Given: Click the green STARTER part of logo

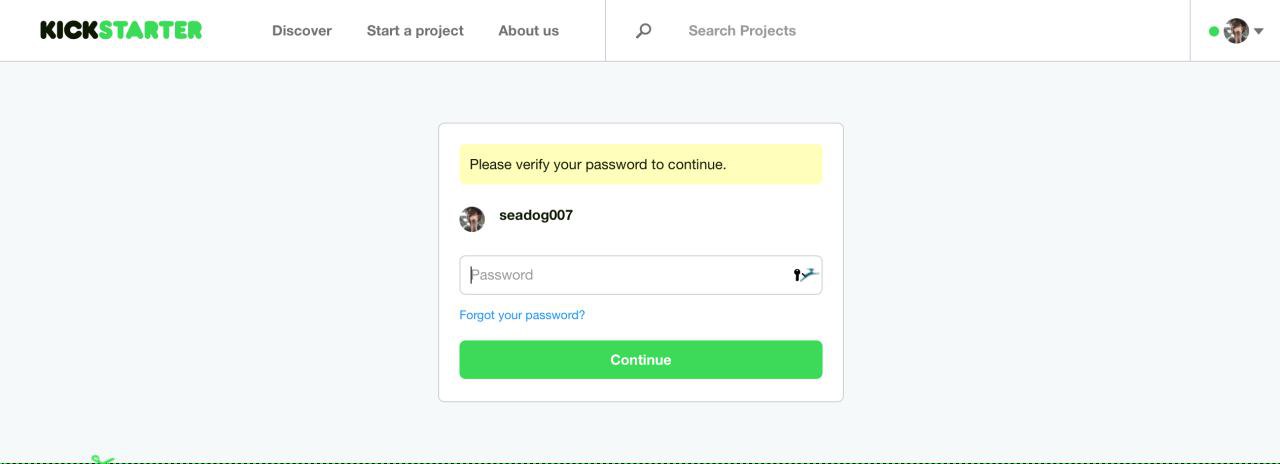Looking at the screenshot, I should tap(151, 30).
